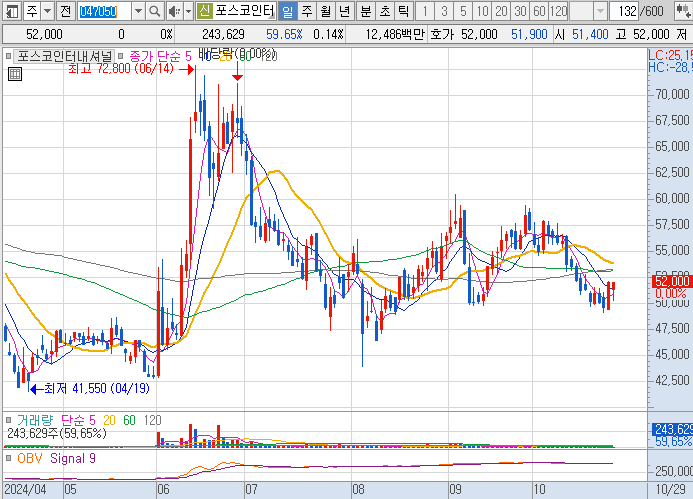Open the dropdown next to the speaker icon
The height and width of the screenshot is (499, 693).
click(188, 11)
